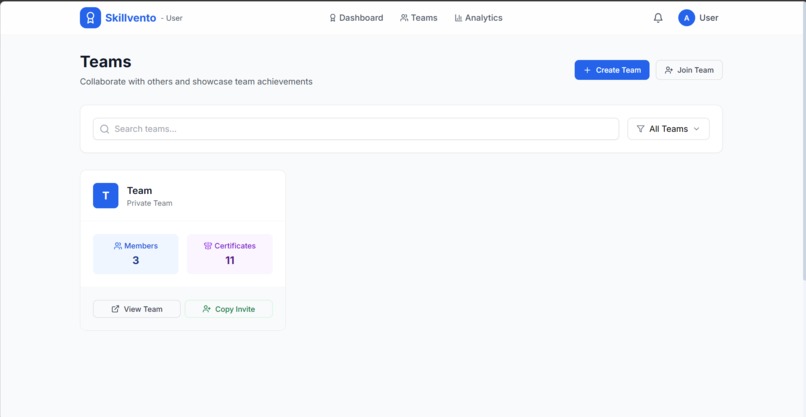
Task: Go to the Teams nav item
Action: click(418, 18)
